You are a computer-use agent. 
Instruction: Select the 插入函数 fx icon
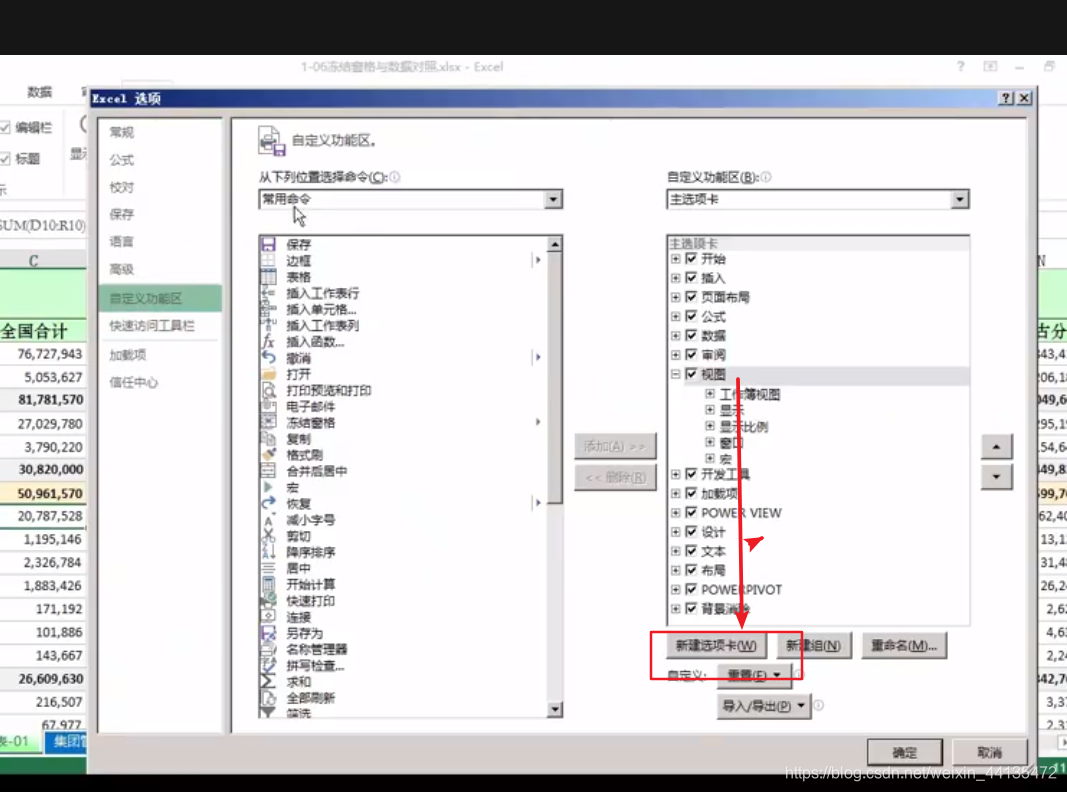(269, 342)
